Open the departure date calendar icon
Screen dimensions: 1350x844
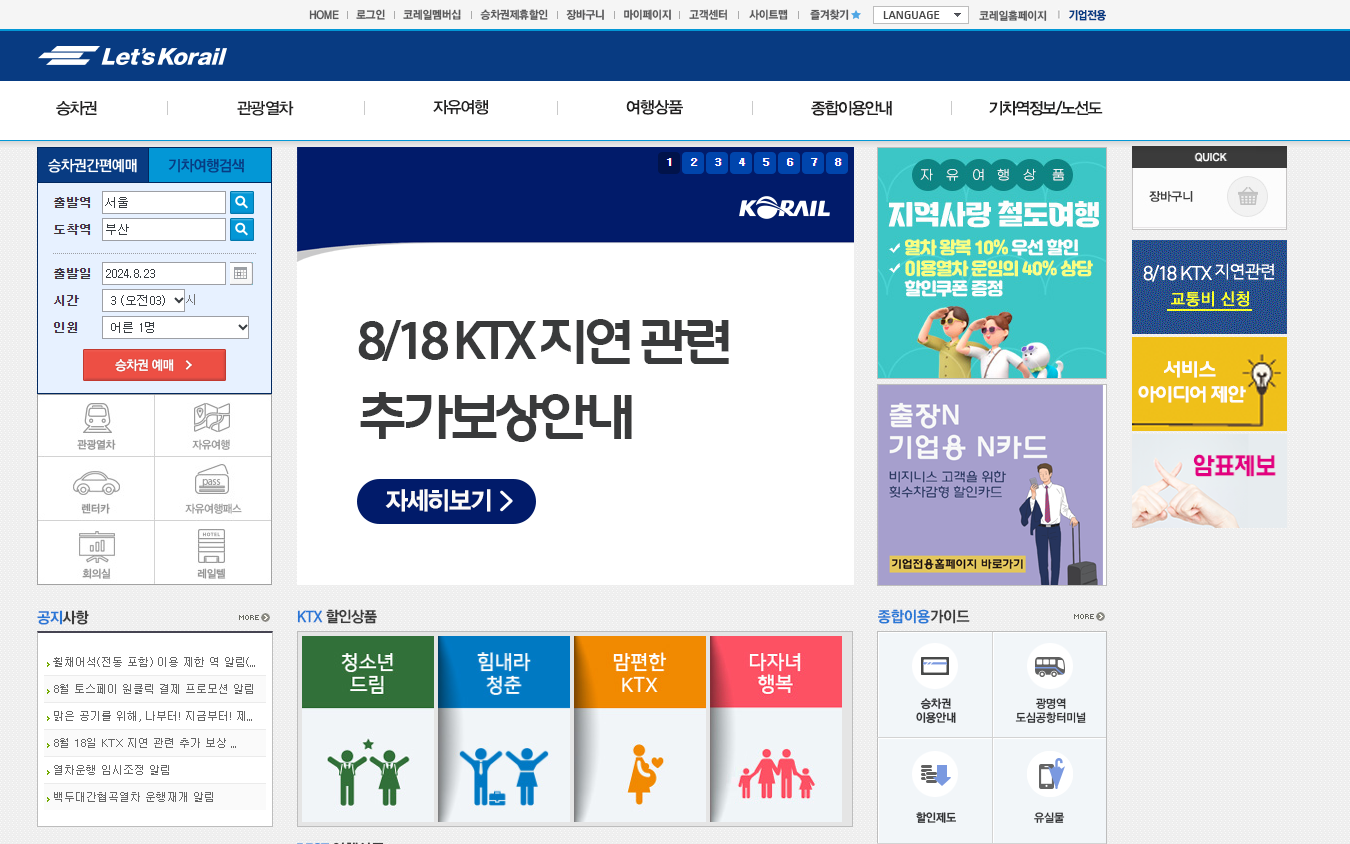click(241, 273)
